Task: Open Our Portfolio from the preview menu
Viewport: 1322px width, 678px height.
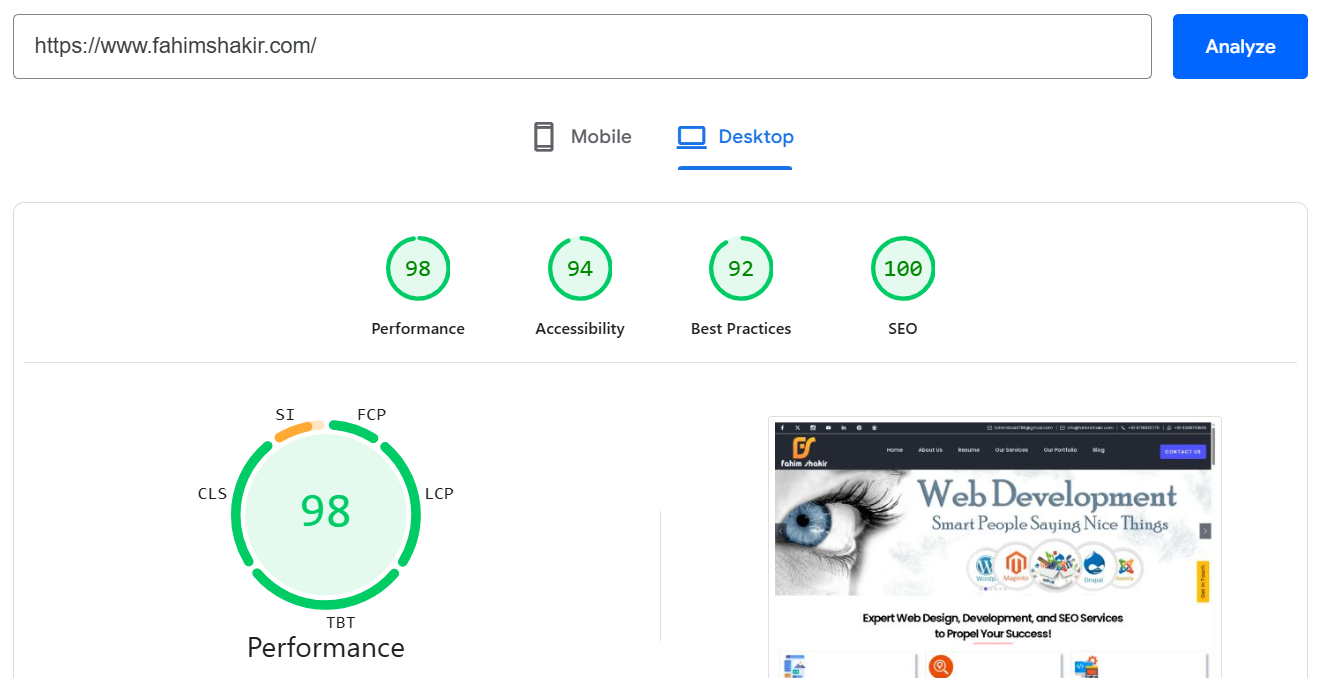Action: [x=1061, y=450]
